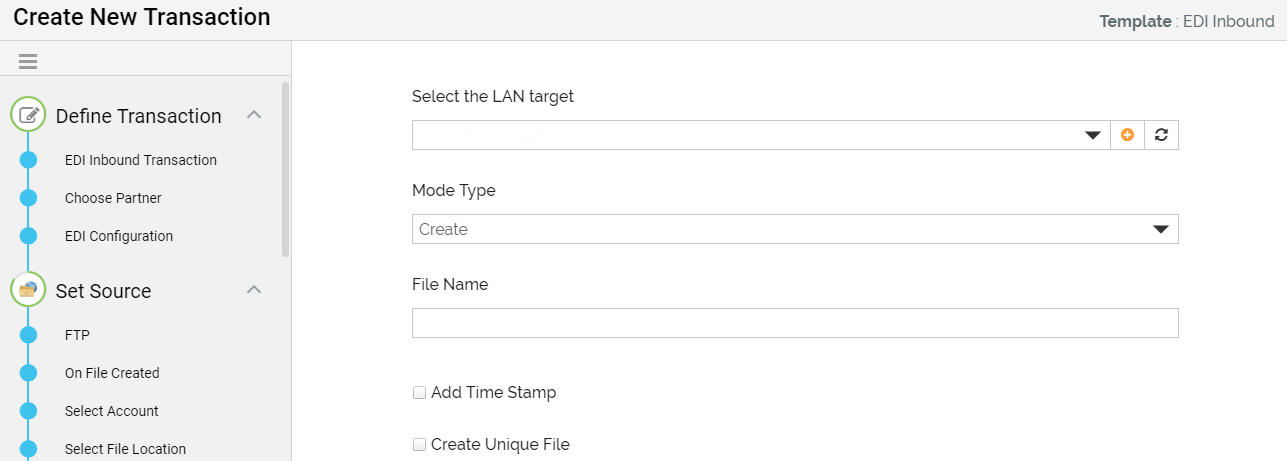Enable the Add Time Stamp checkbox

pos(420,393)
